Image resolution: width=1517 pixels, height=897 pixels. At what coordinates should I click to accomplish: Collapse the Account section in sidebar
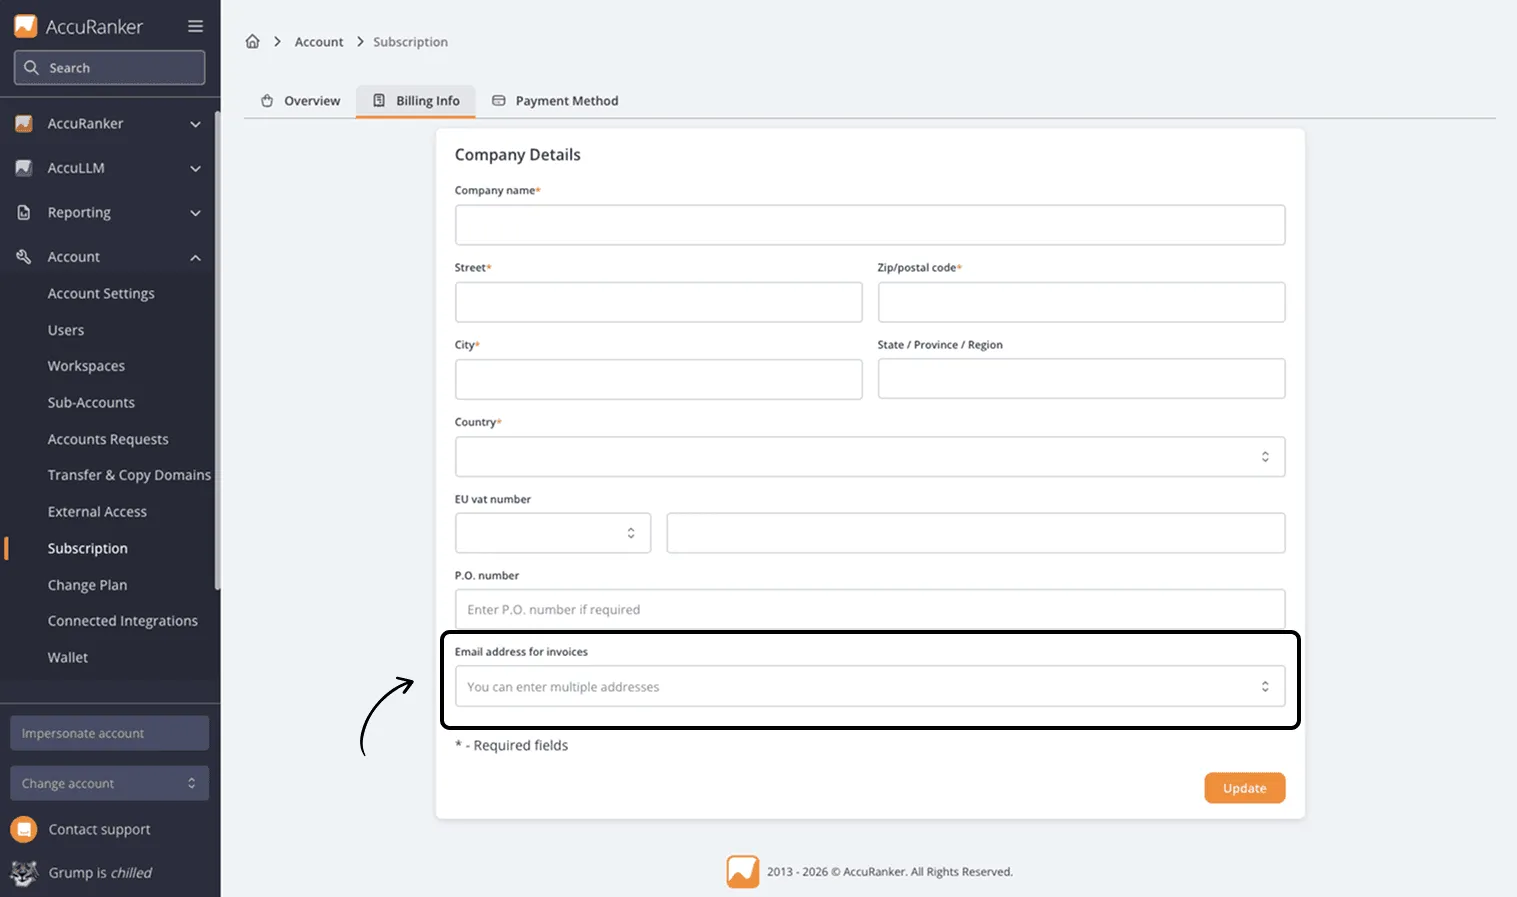(194, 256)
